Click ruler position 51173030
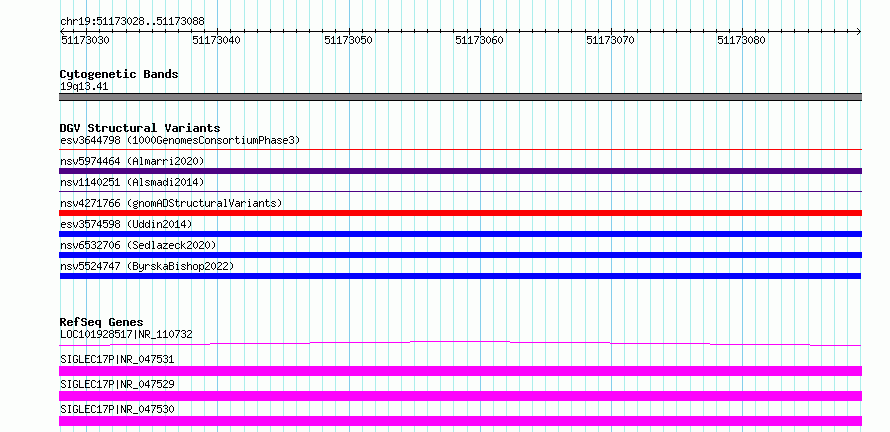The width and height of the screenshot is (890, 432). coord(85,40)
